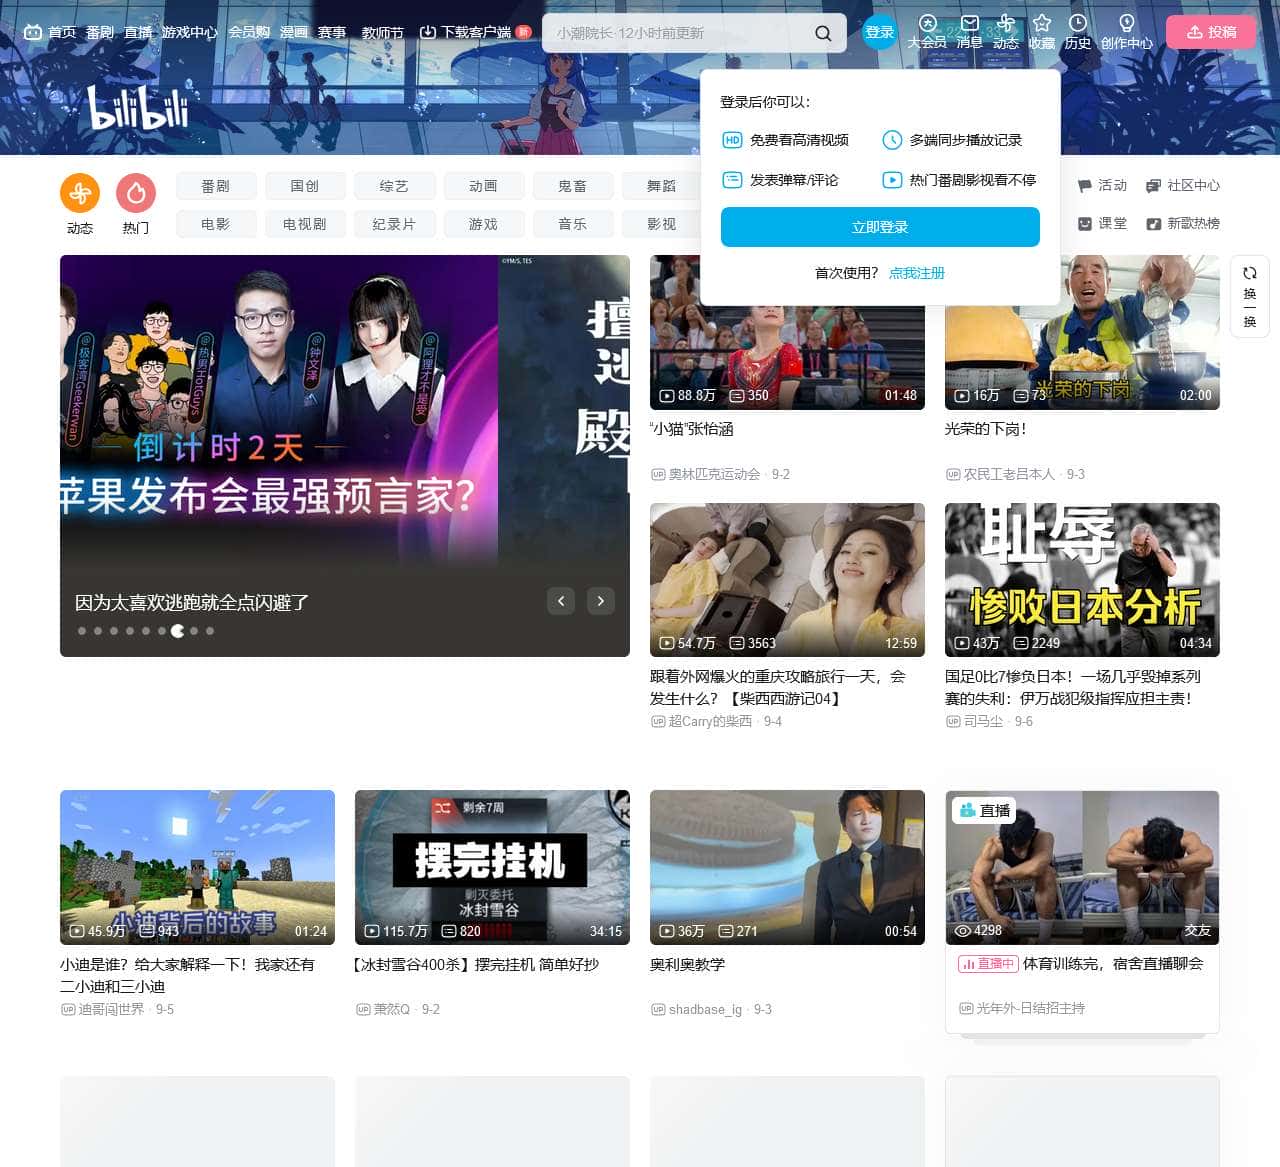Open 重庆攻略旅行 video thumbnail

(x=787, y=580)
